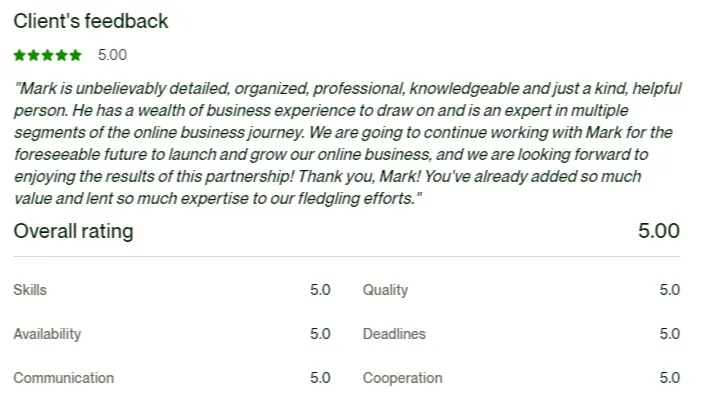This screenshot has height=404, width=705.
Task: Select the Quality rating label
Action: 385,290
